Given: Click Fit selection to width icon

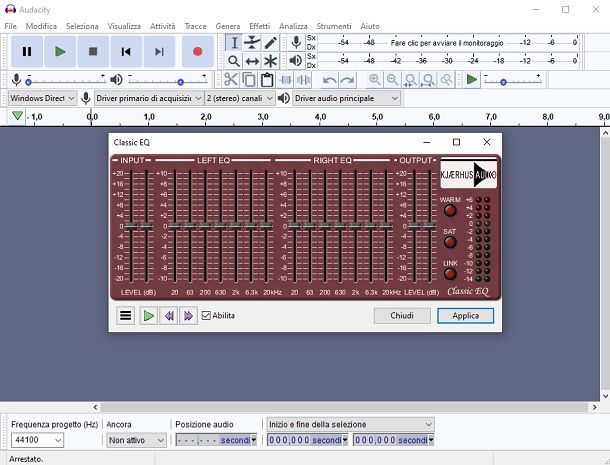Looking at the screenshot, I should click(410, 80).
